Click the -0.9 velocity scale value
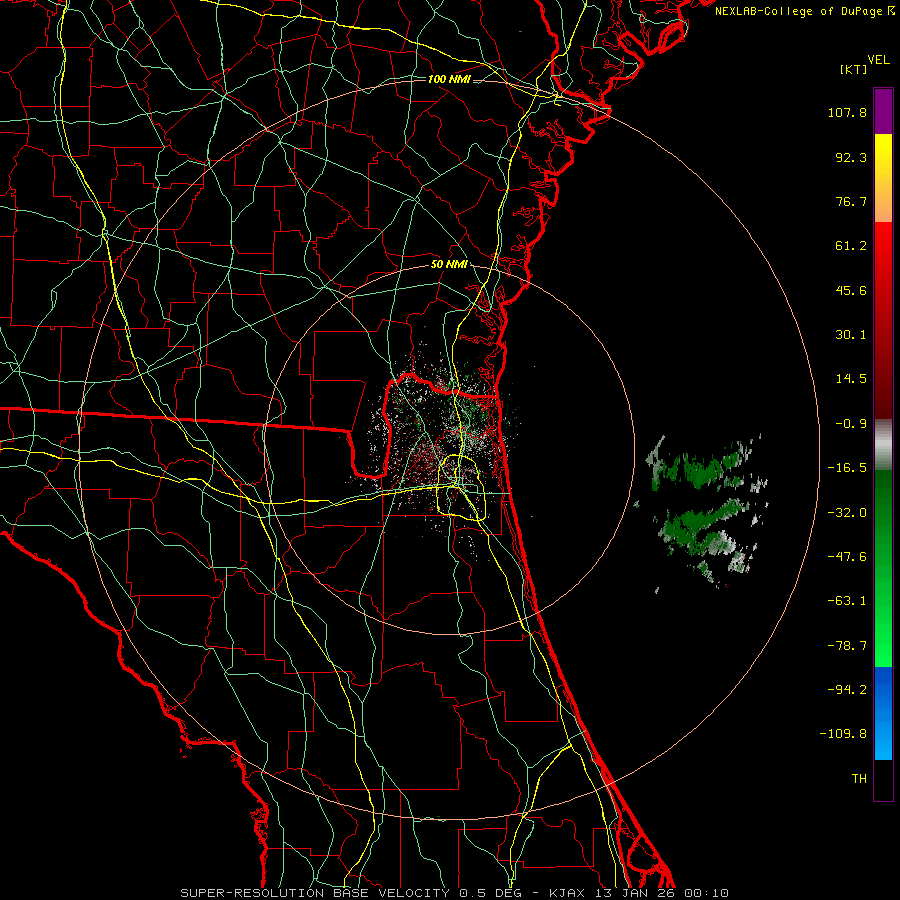This screenshot has height=900, width=900. coord(851,424)
